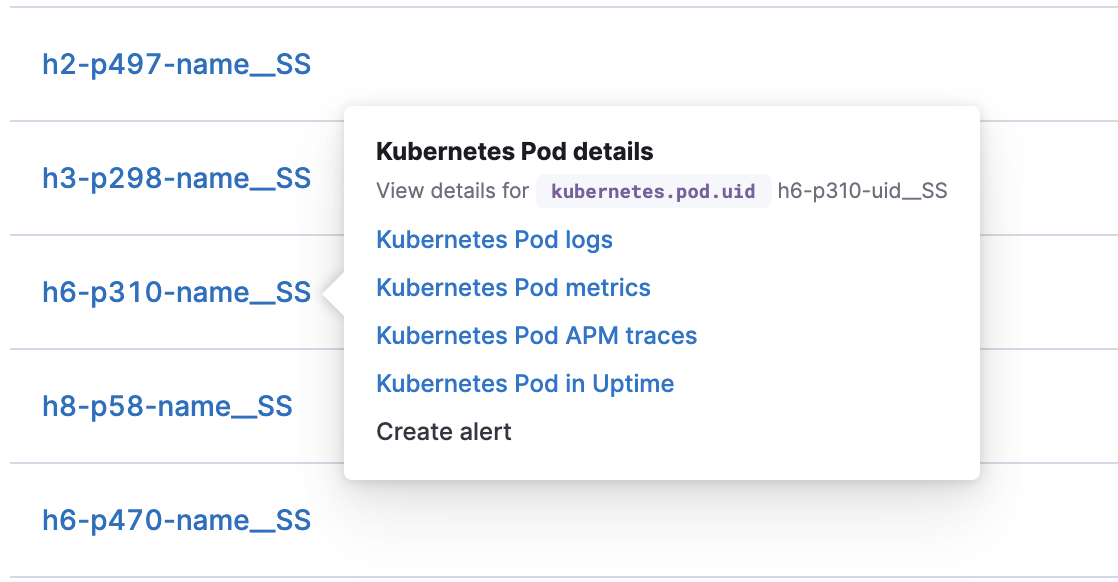1118x582 pixels.
Task: Open metrics view from the pod popover
Action: pyautogui.click(x=513, y=288)
